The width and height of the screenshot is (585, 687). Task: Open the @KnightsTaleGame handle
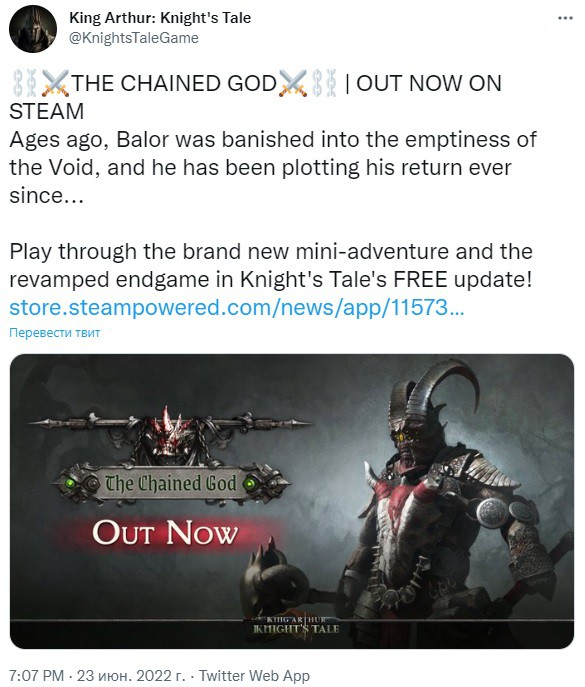[x=134, y=38]
